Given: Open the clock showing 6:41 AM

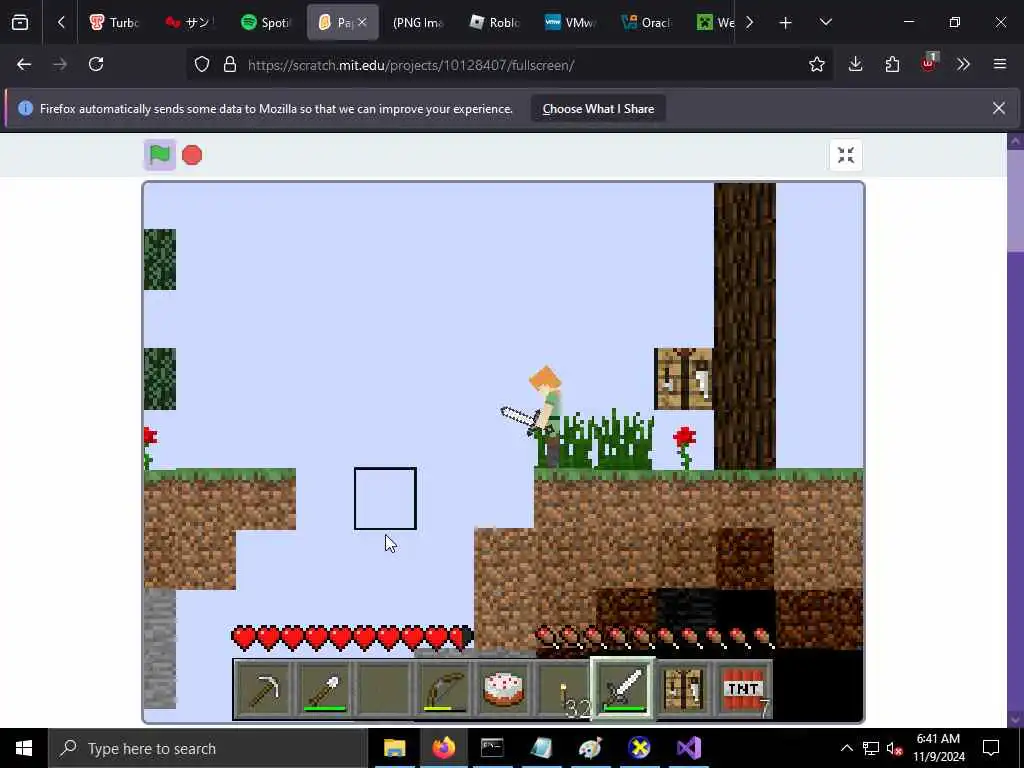Looking at the screenshot, I should [938, 748].
